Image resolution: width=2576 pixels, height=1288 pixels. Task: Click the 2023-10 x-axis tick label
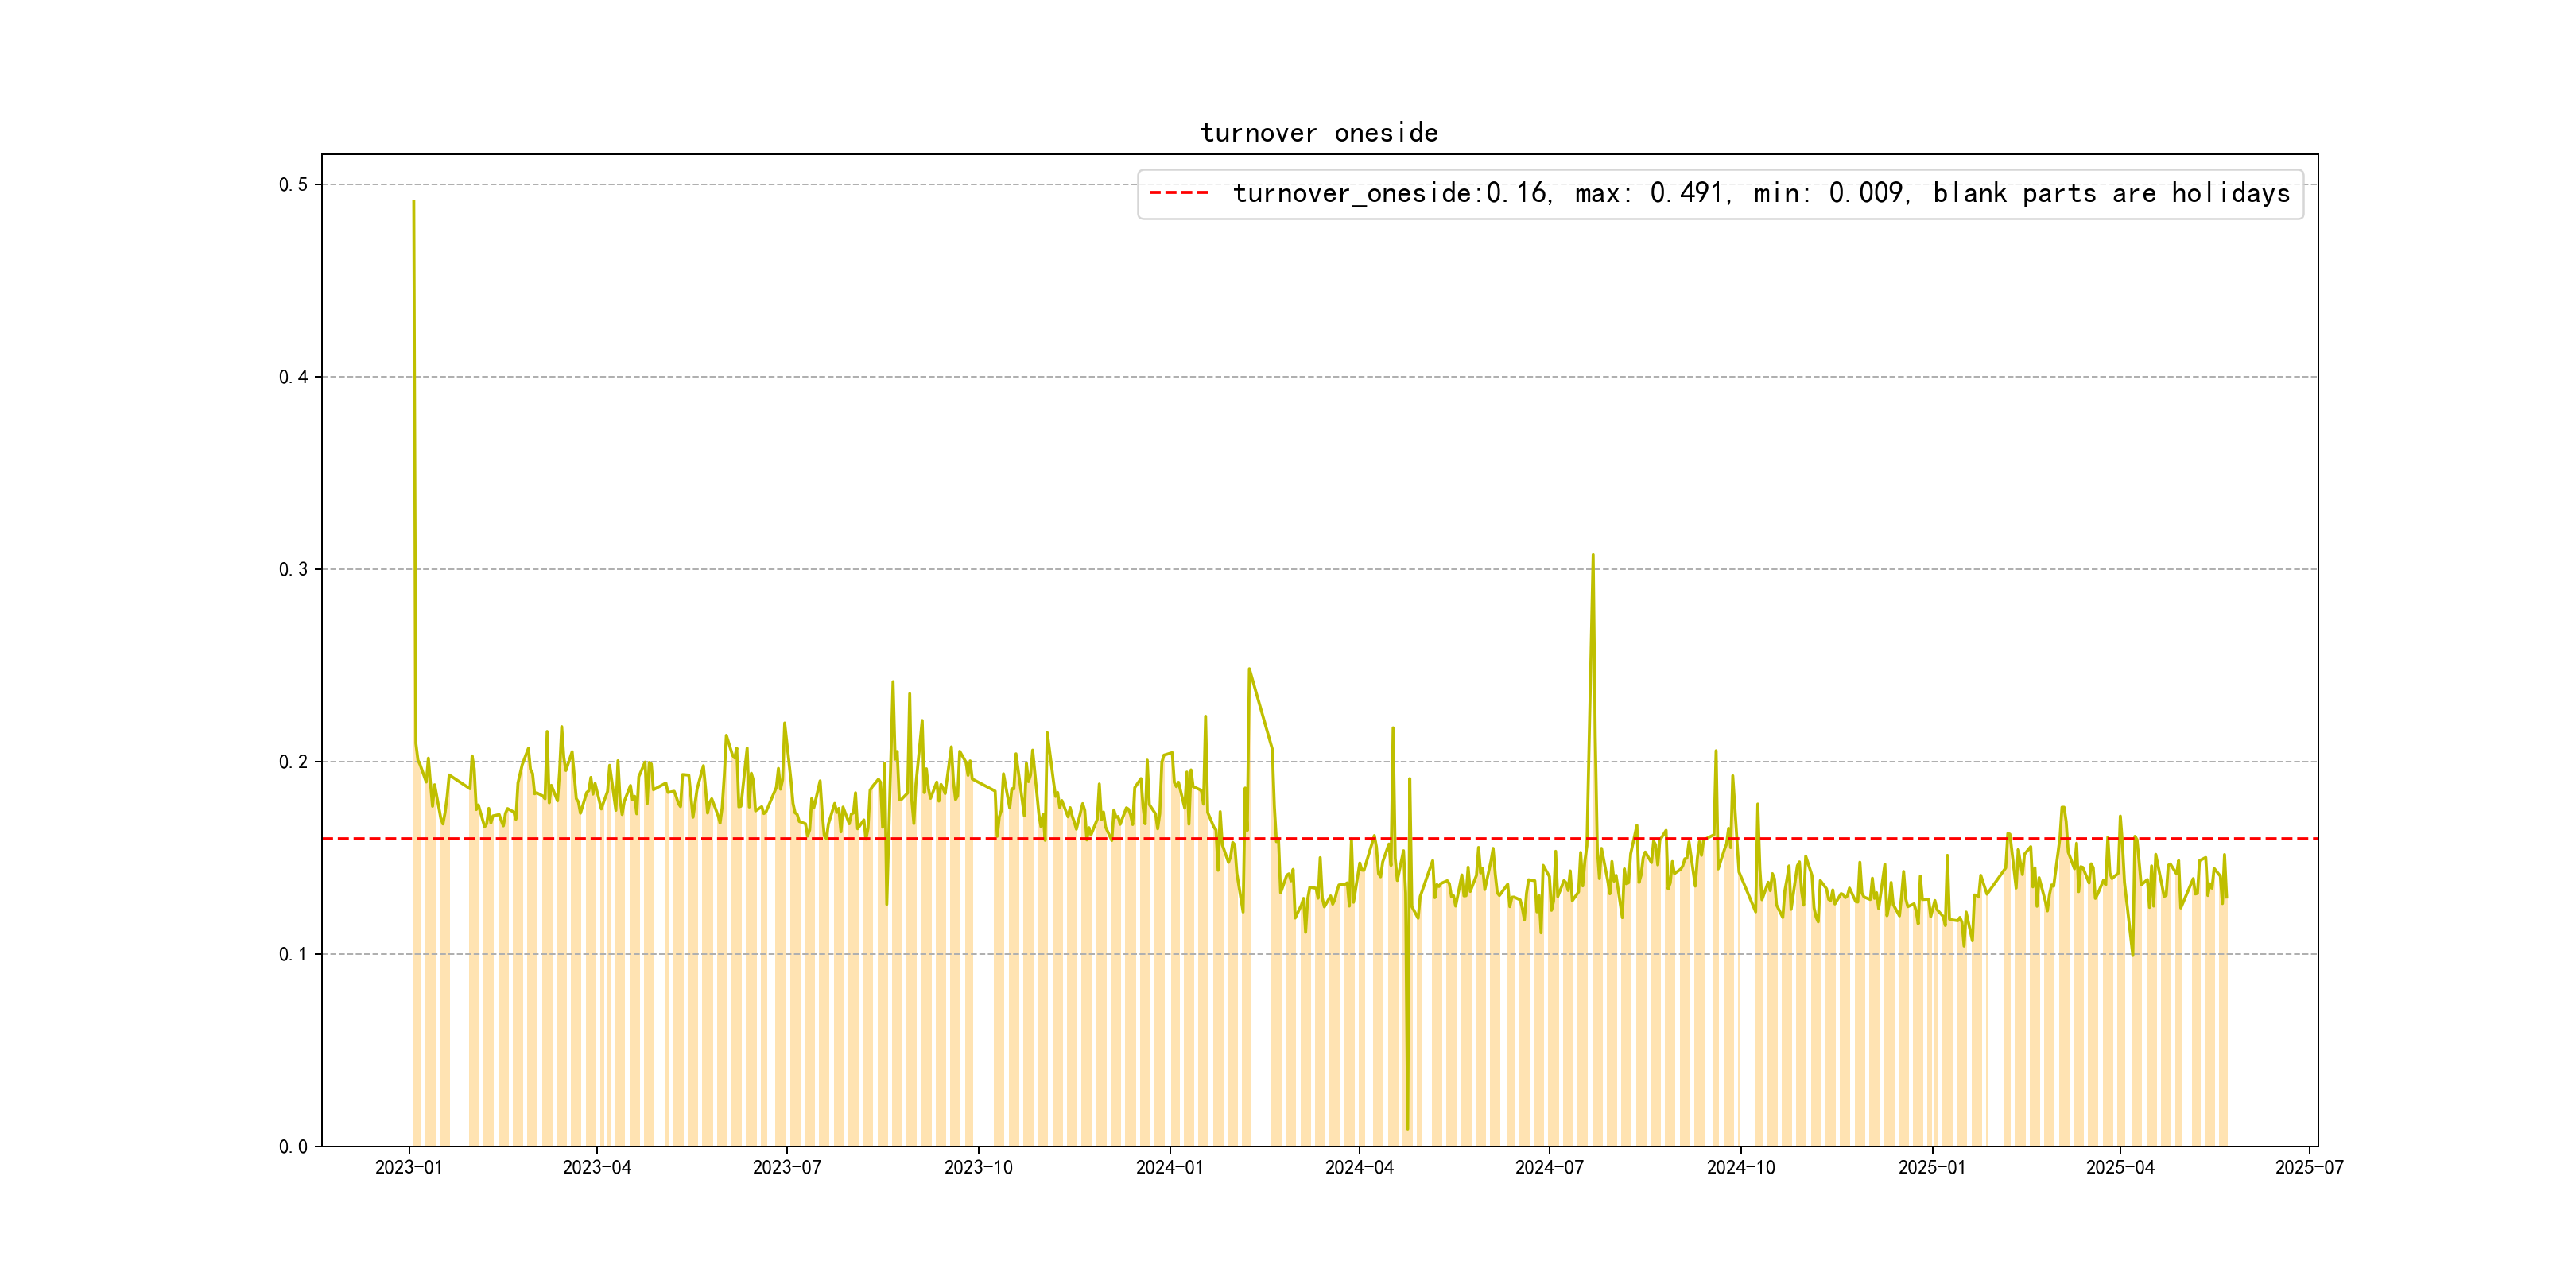click(978, 1167)
